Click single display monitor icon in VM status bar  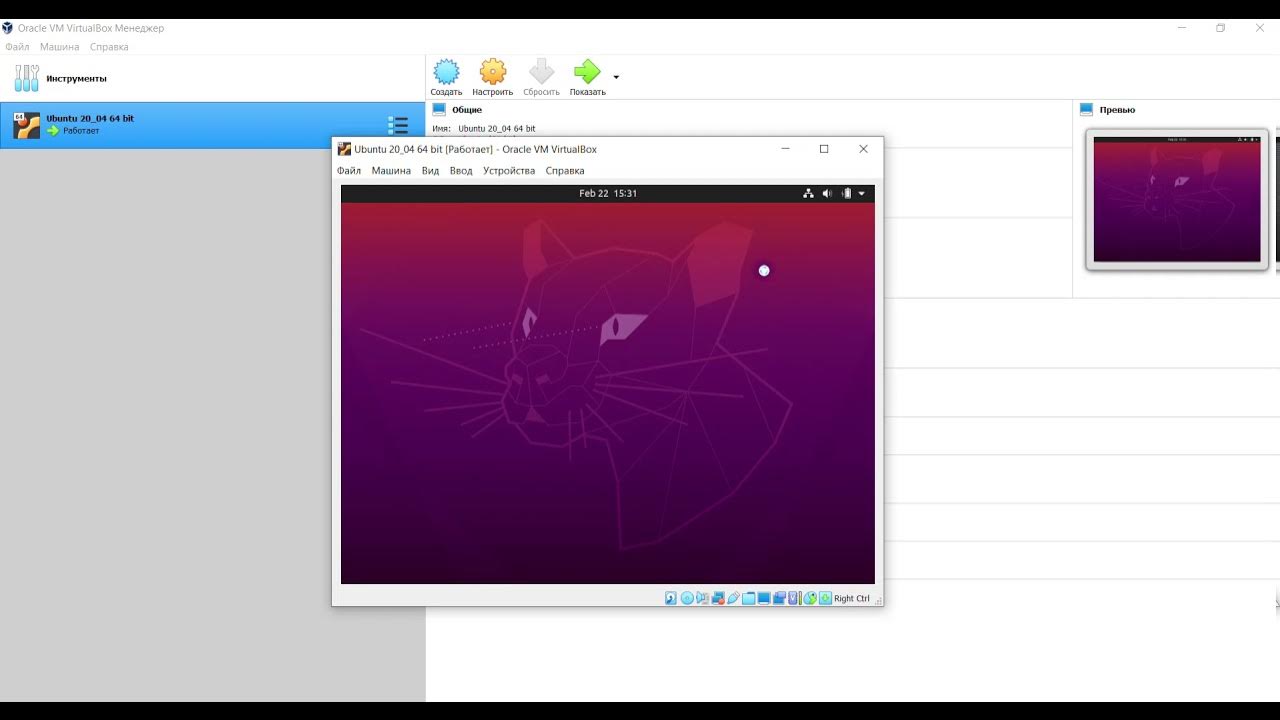click(764, 598)
